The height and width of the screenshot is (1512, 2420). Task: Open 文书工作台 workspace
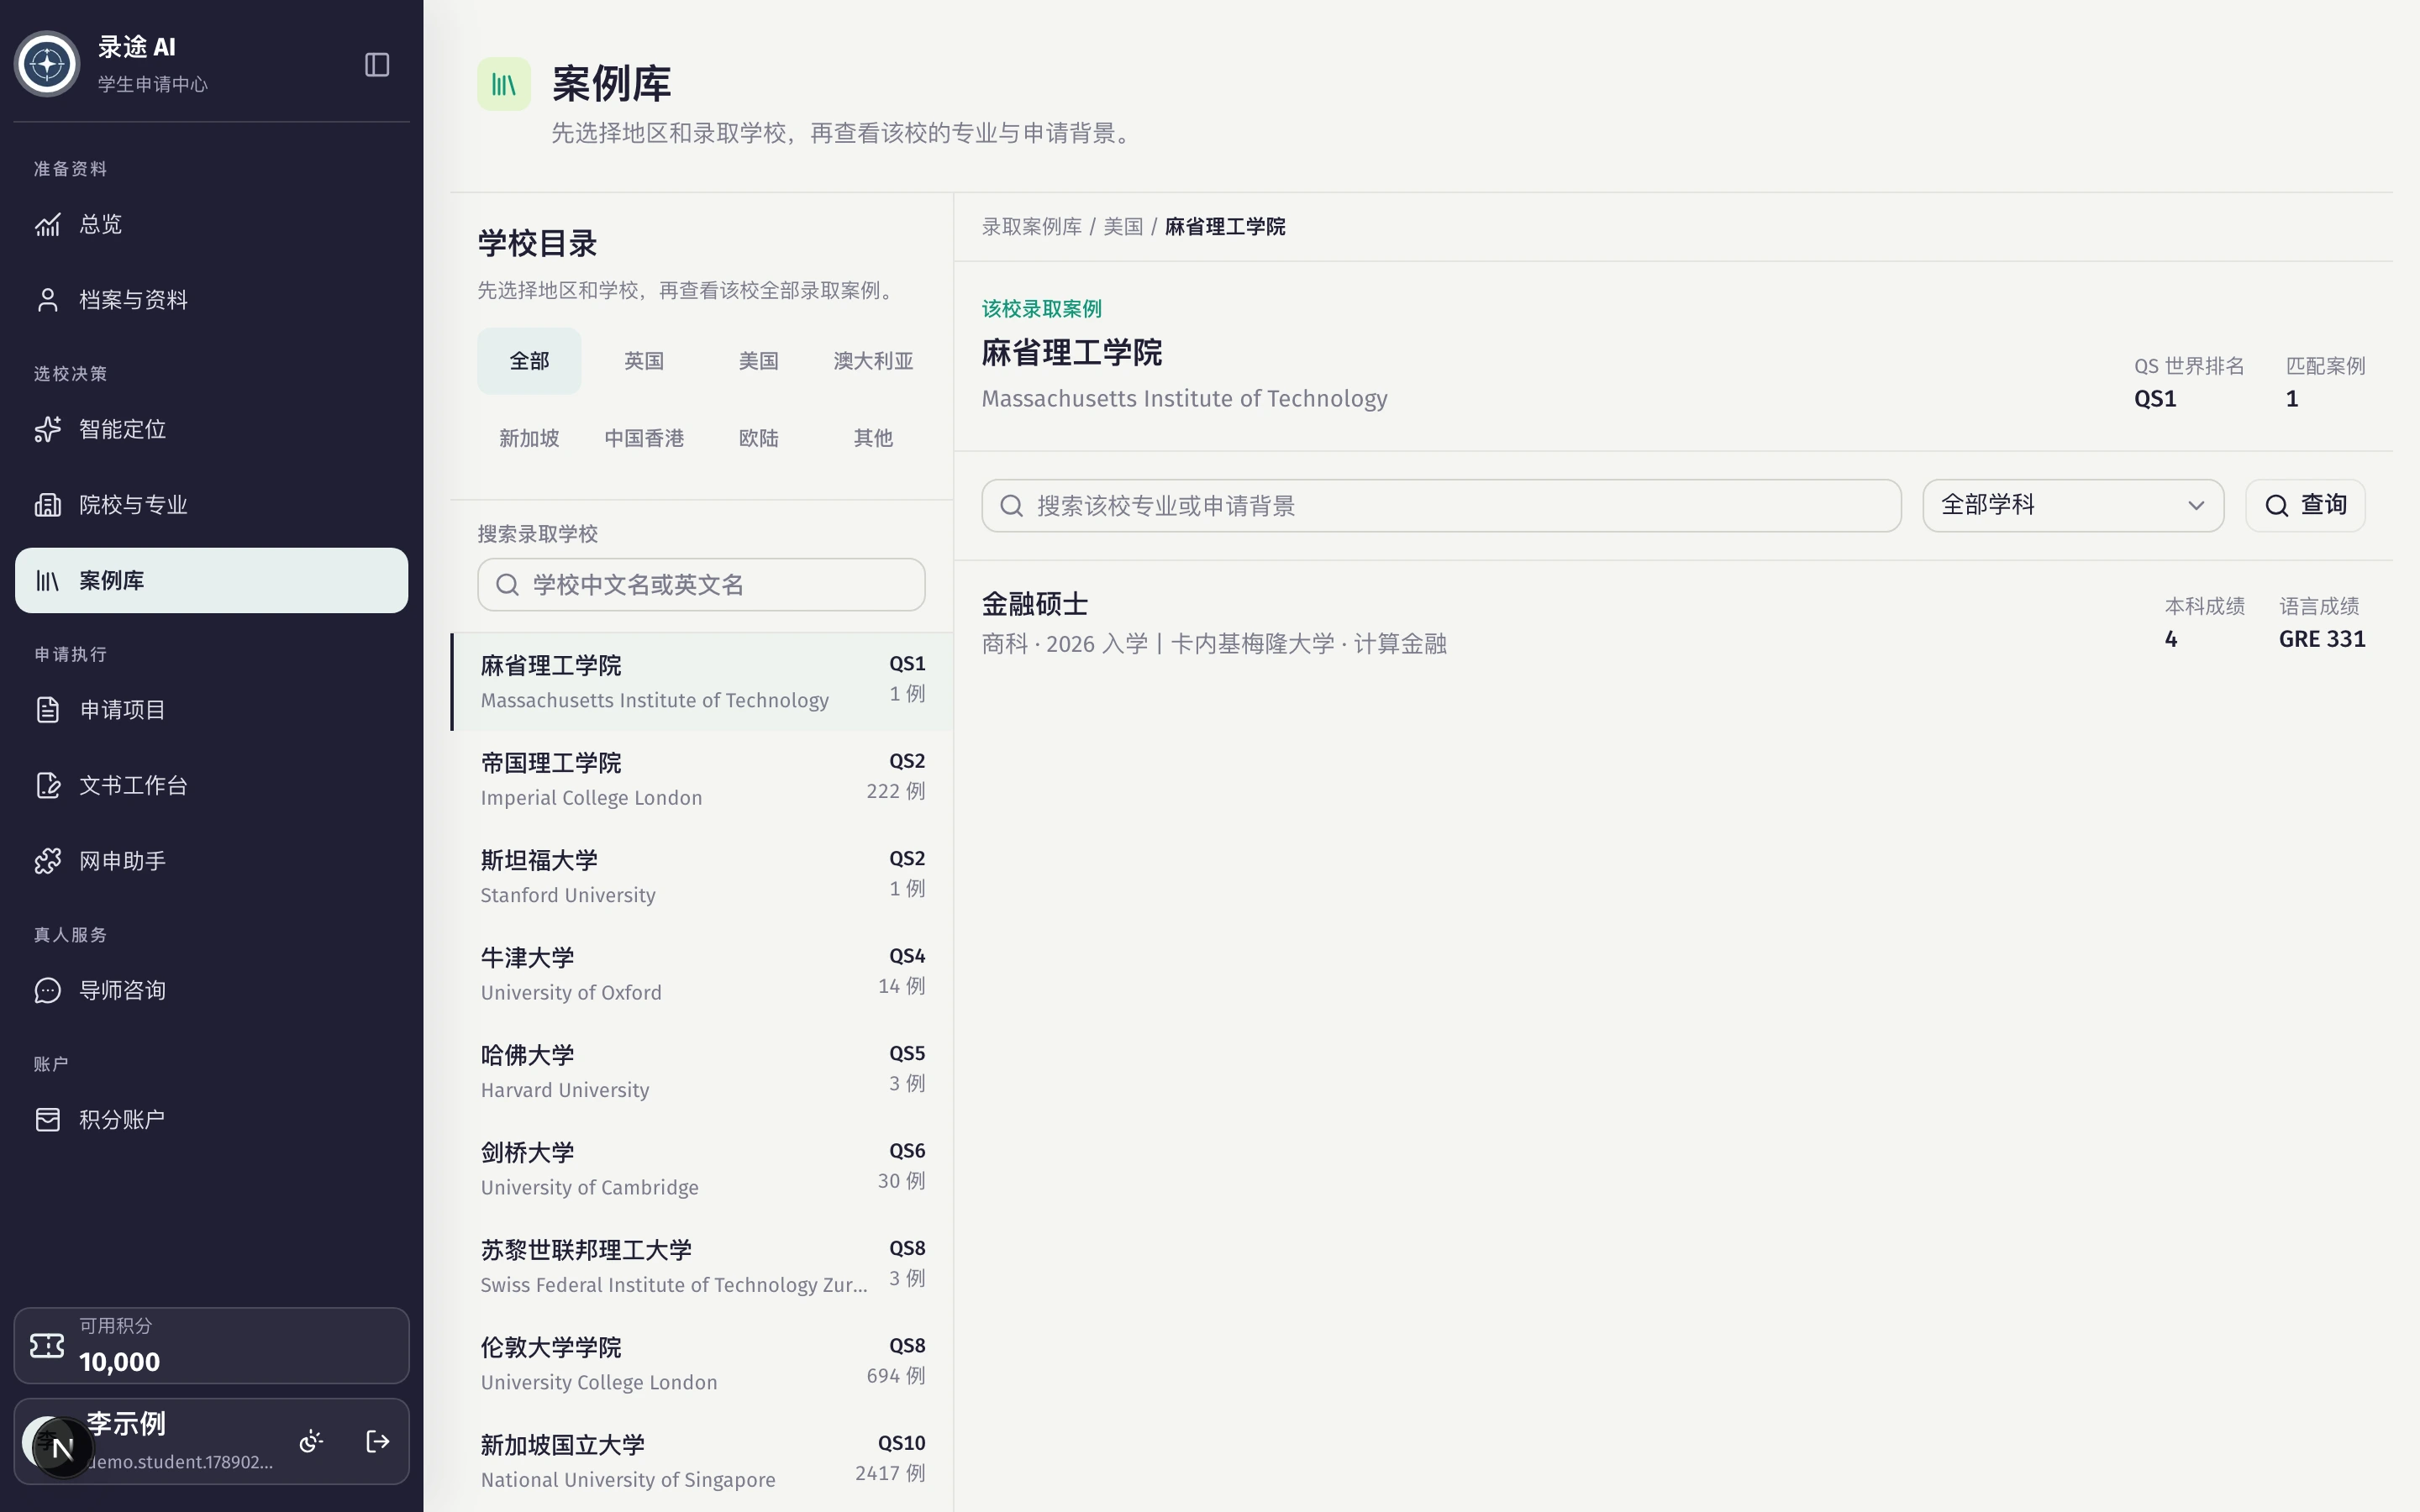pyautogui.click(x=211, y=785)
